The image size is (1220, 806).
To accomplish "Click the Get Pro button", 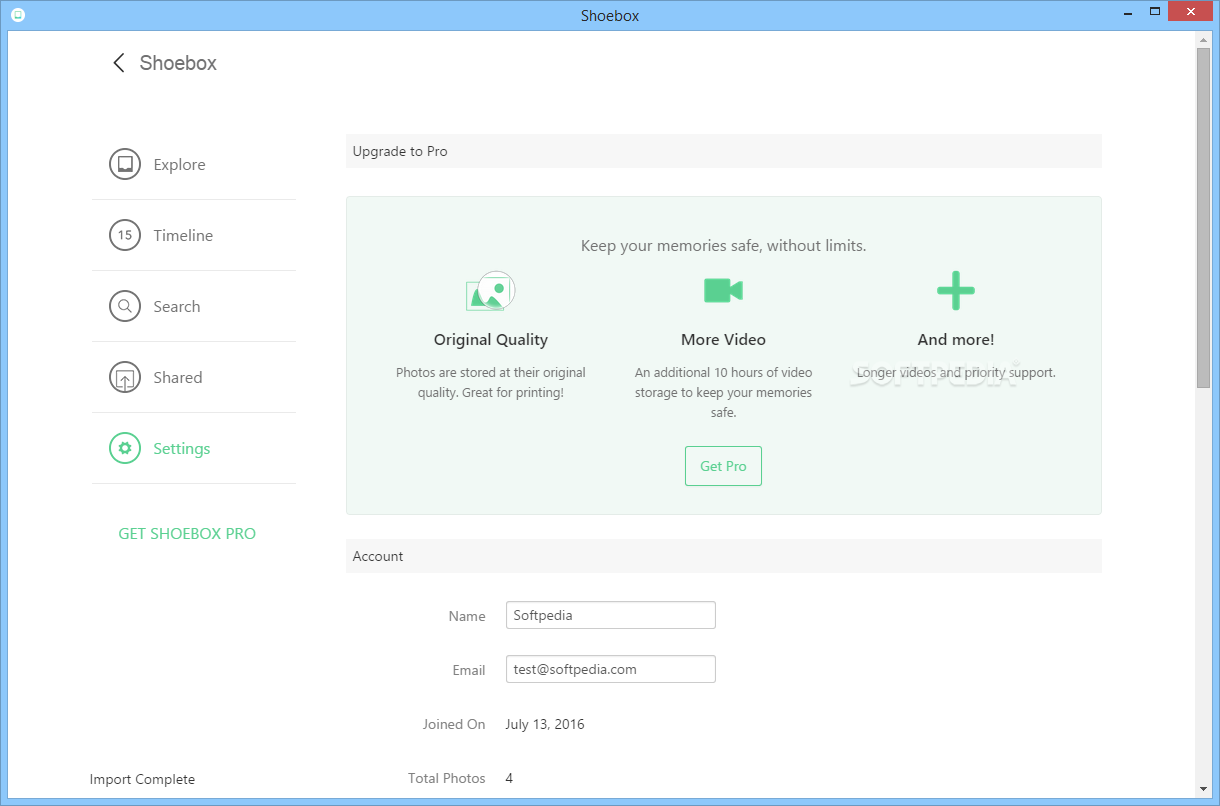I will (x=723, y=466).
